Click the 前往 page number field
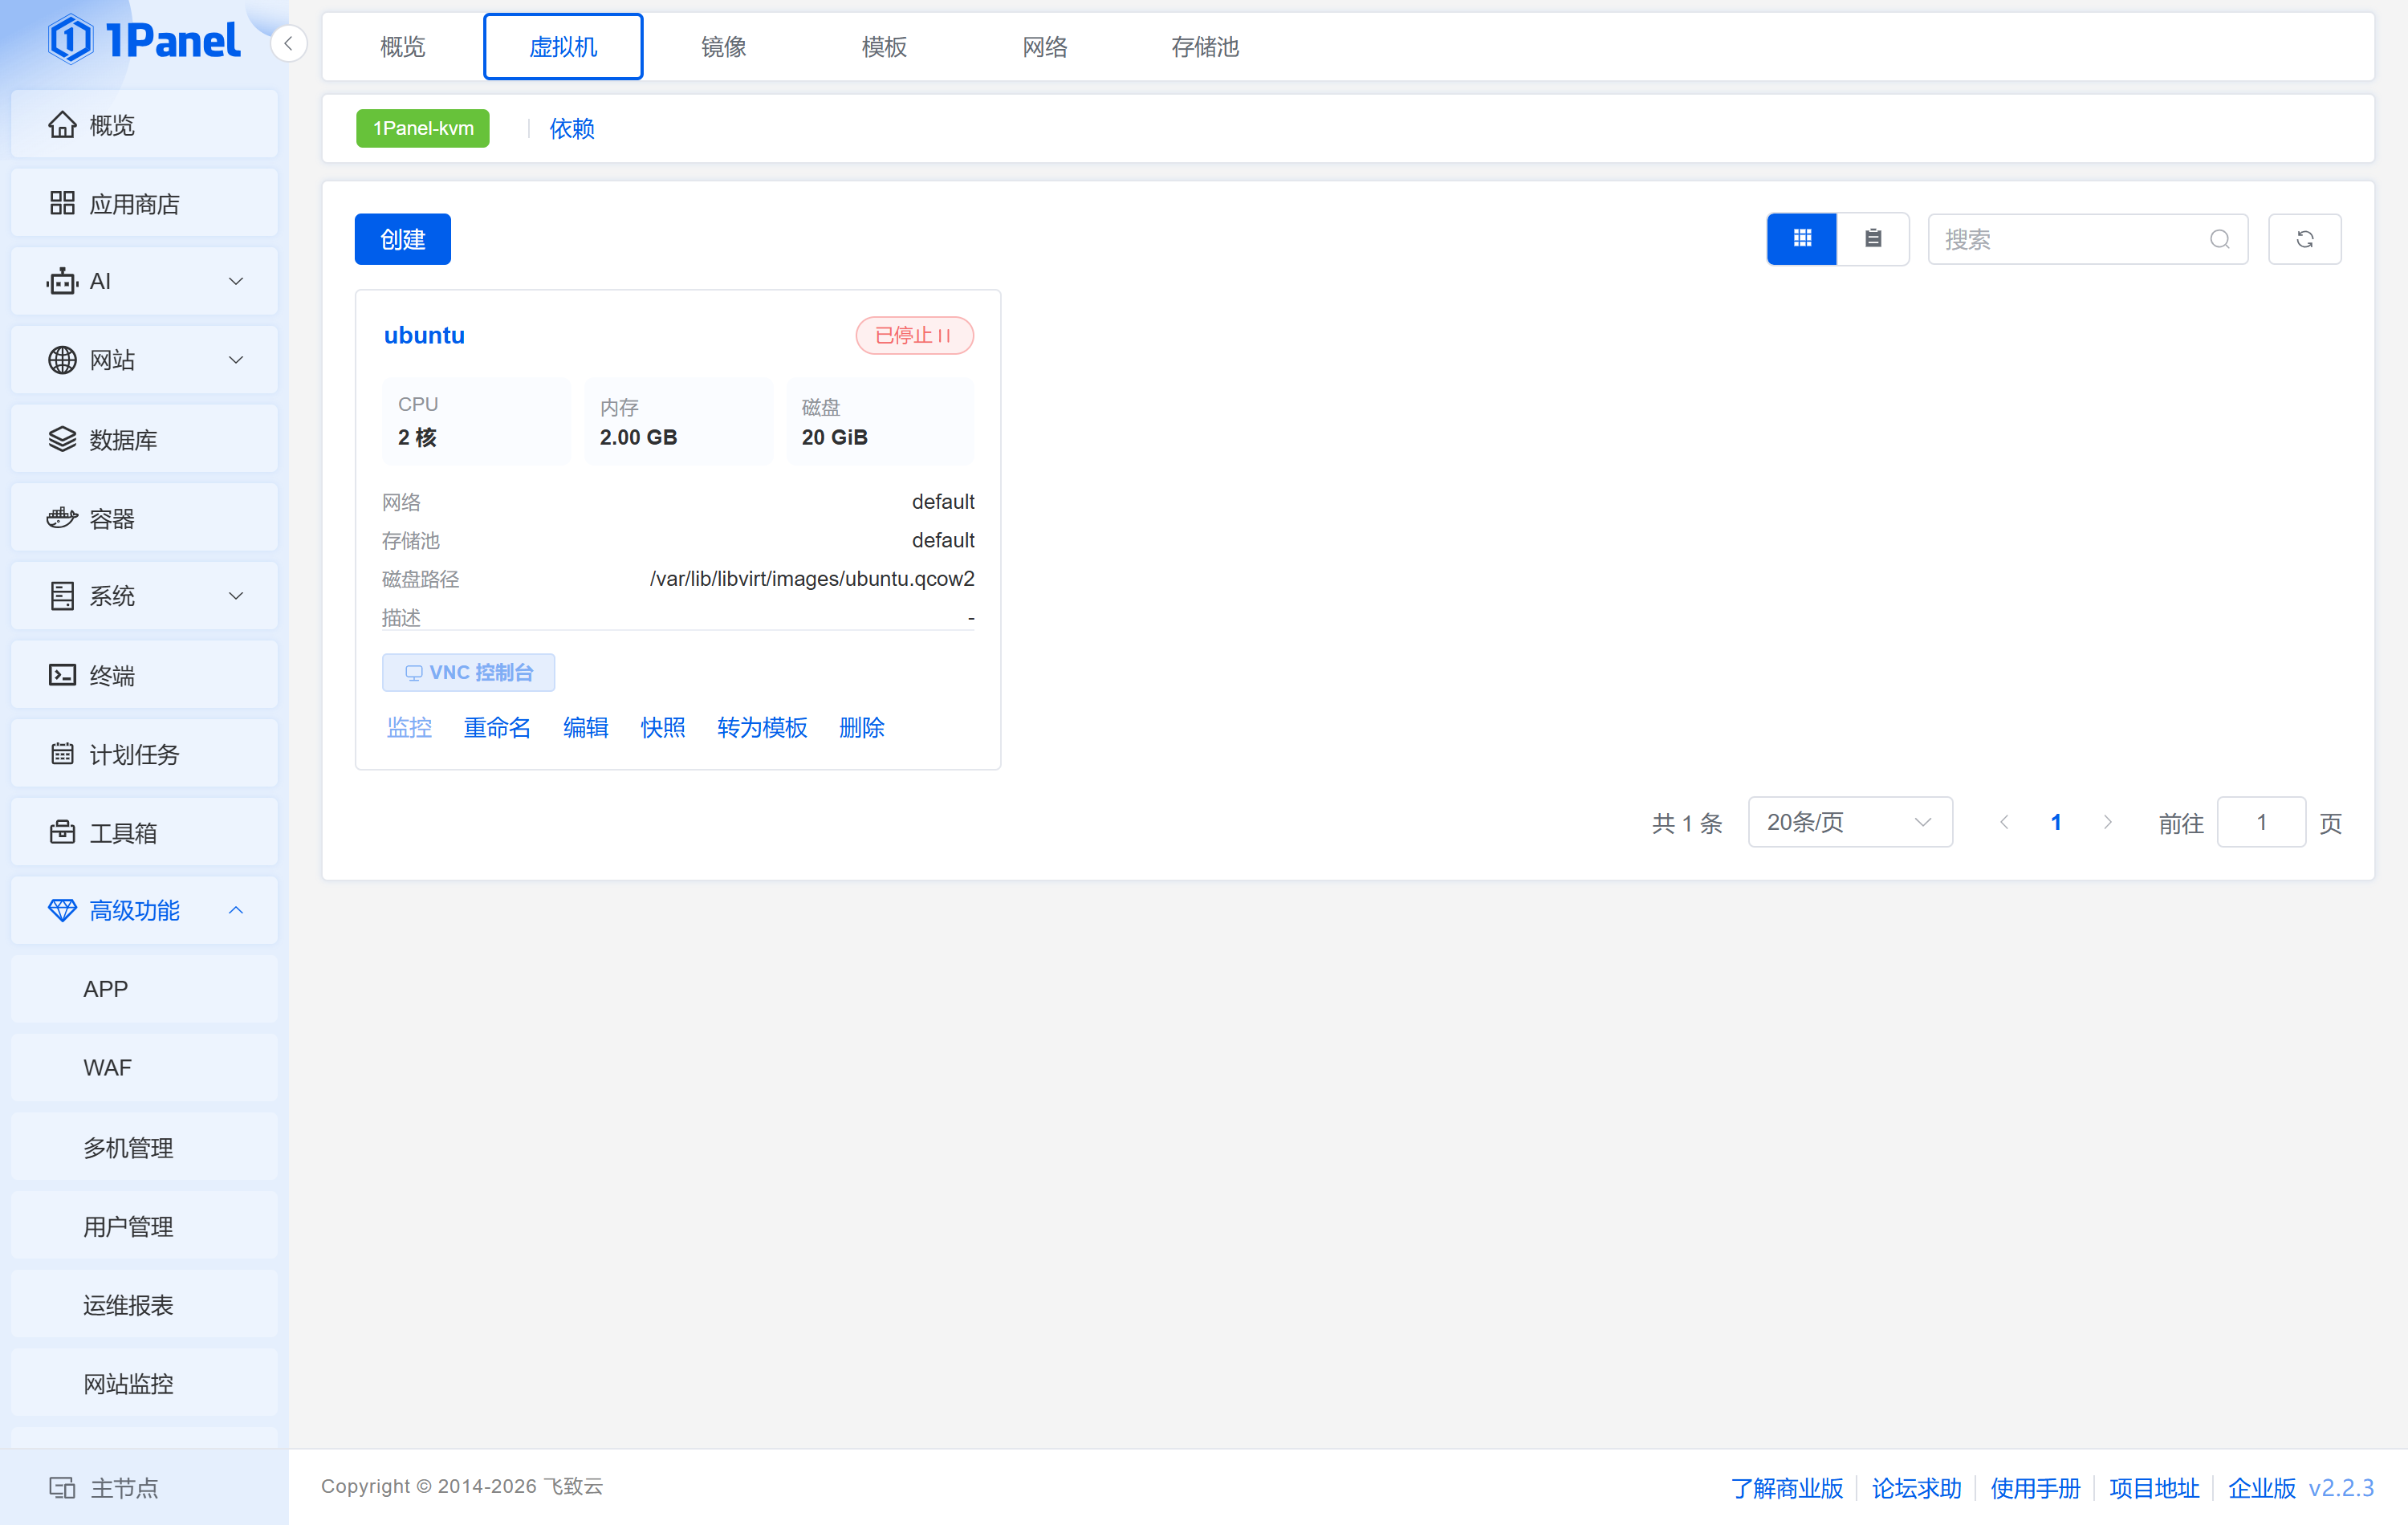Image resolution: width=2408 pixels, height=1525 pixels. coord(2261,822)
